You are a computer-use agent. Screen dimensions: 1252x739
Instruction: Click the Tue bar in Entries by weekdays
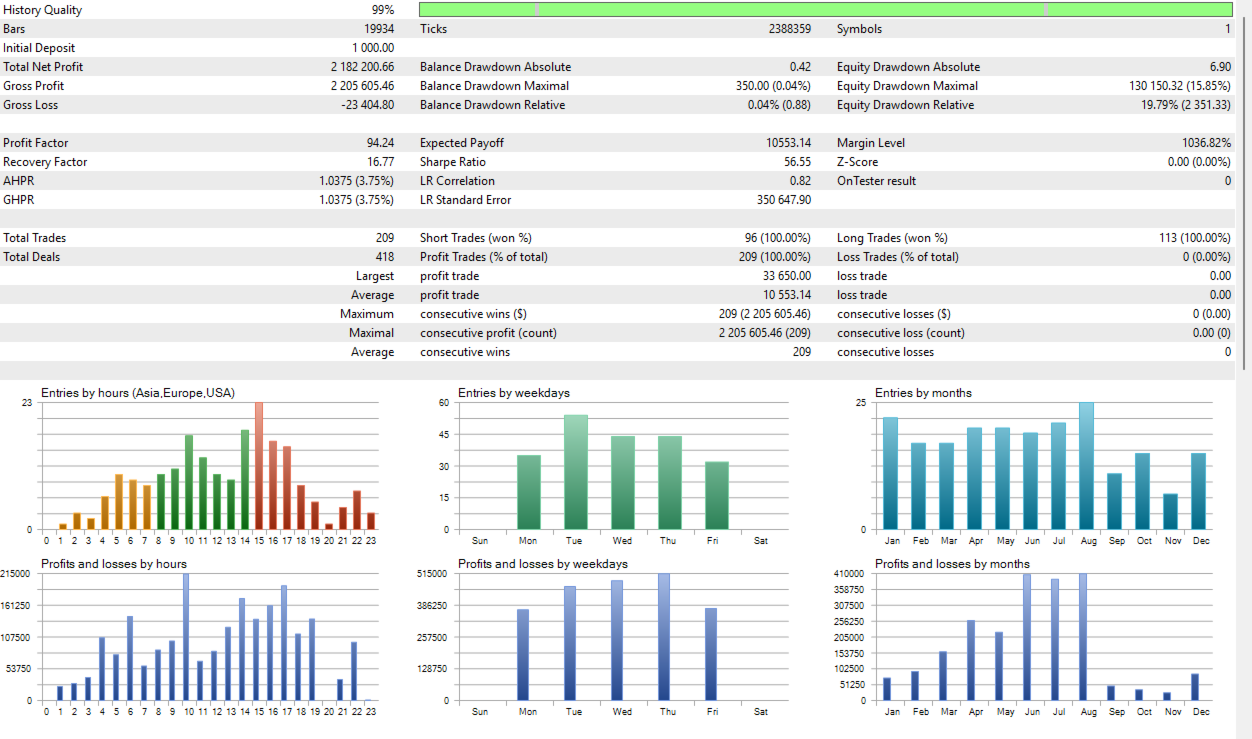pos(576,472)
